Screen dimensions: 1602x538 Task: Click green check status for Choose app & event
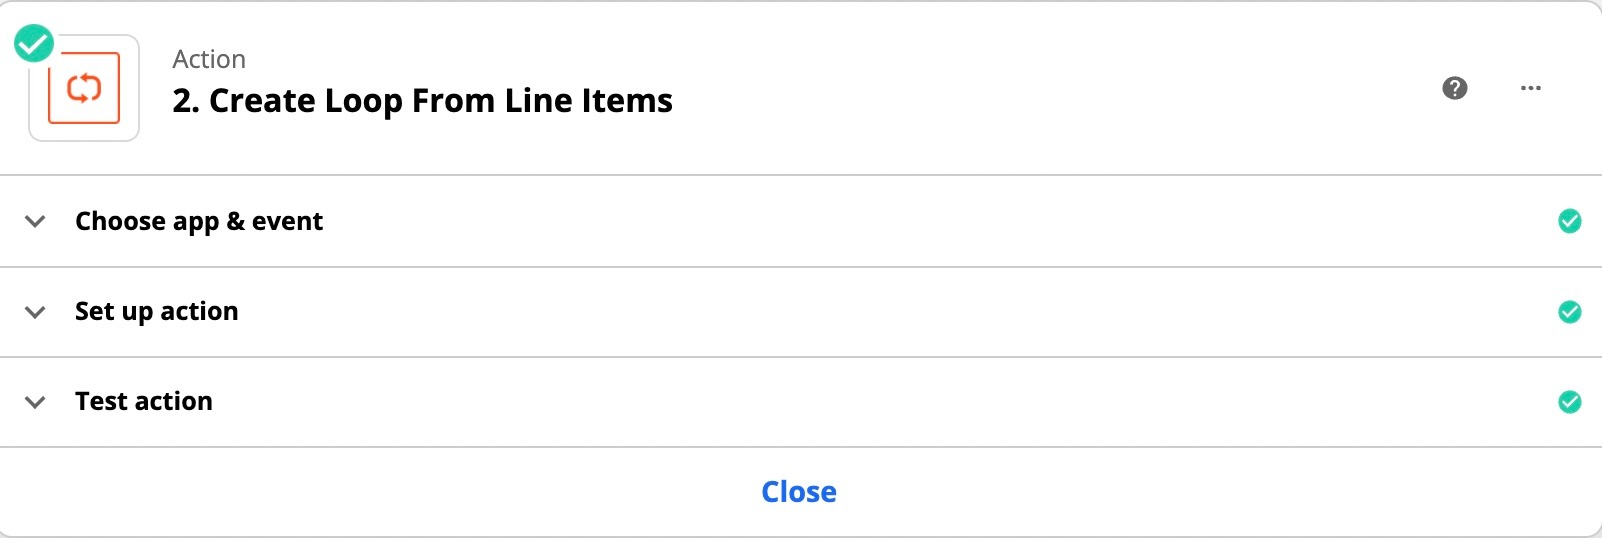coord(1569,221)
